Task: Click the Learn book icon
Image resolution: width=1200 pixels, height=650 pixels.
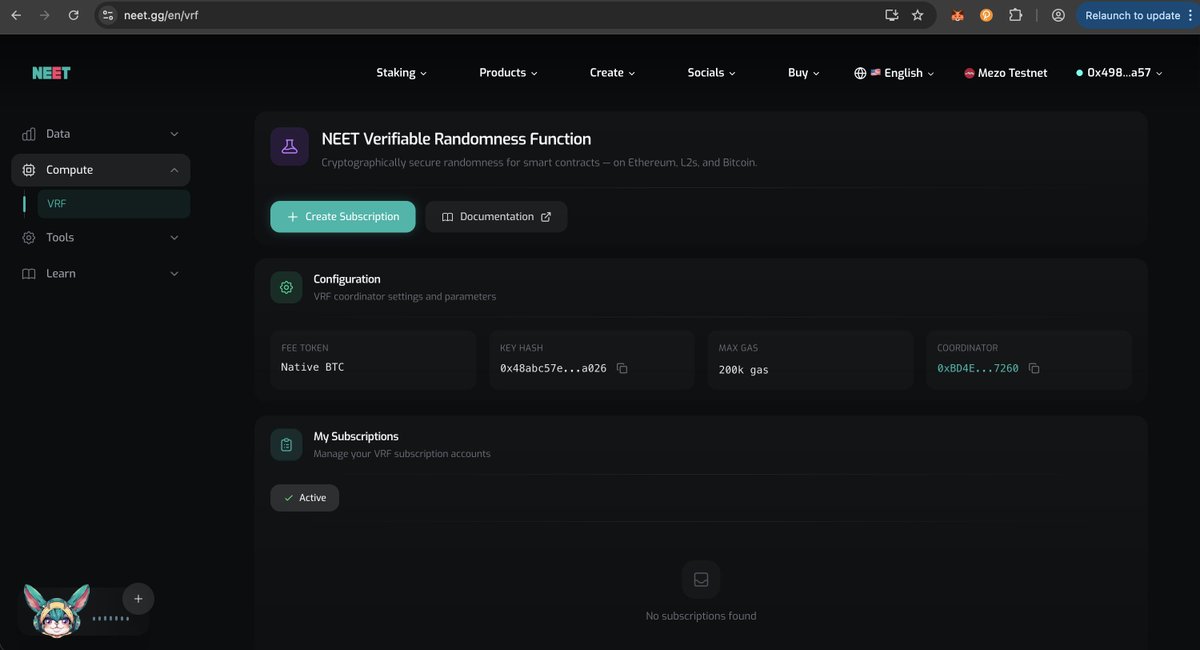Action: pos(28,273)
